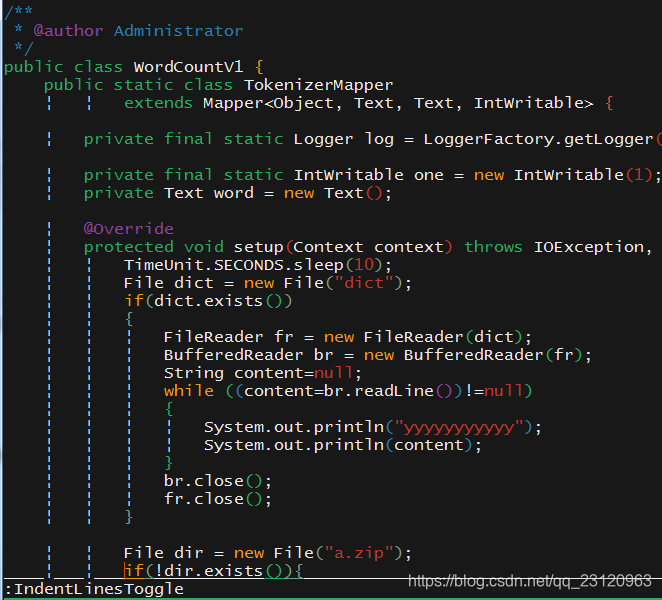Click 'IntWritable>' in the generic type list
This screenshot has height=600, width=662.
[534, 103]
